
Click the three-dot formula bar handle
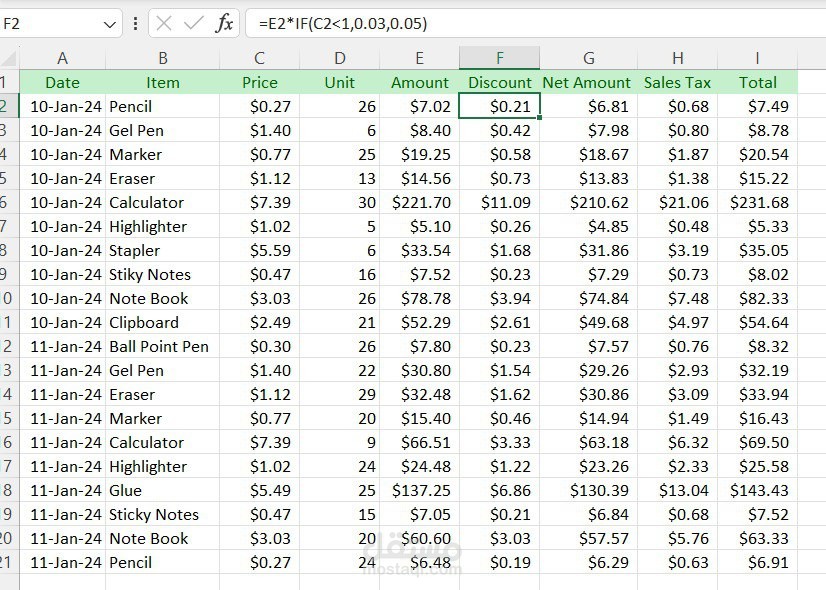pos(135,23)
